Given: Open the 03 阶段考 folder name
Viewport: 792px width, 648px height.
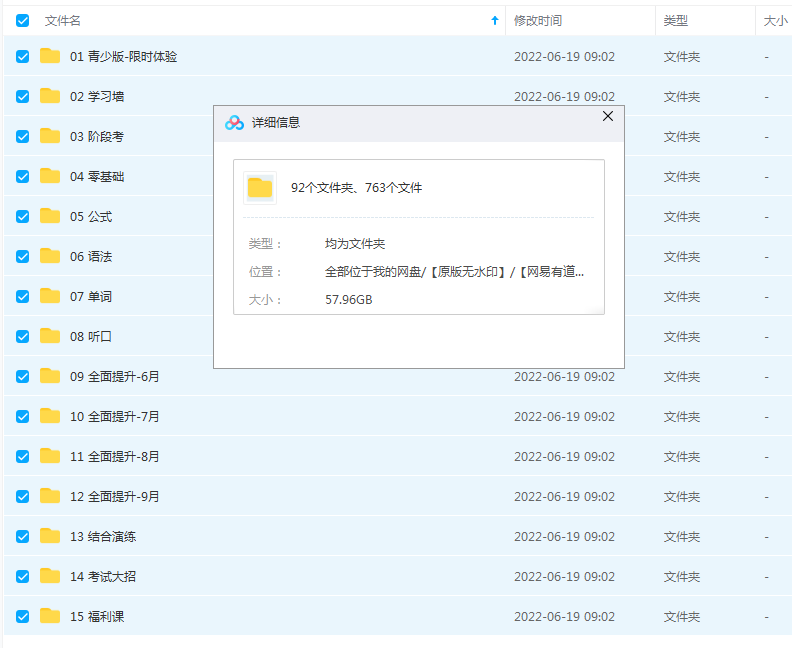Looking at the screenshot, I should 97,136.
